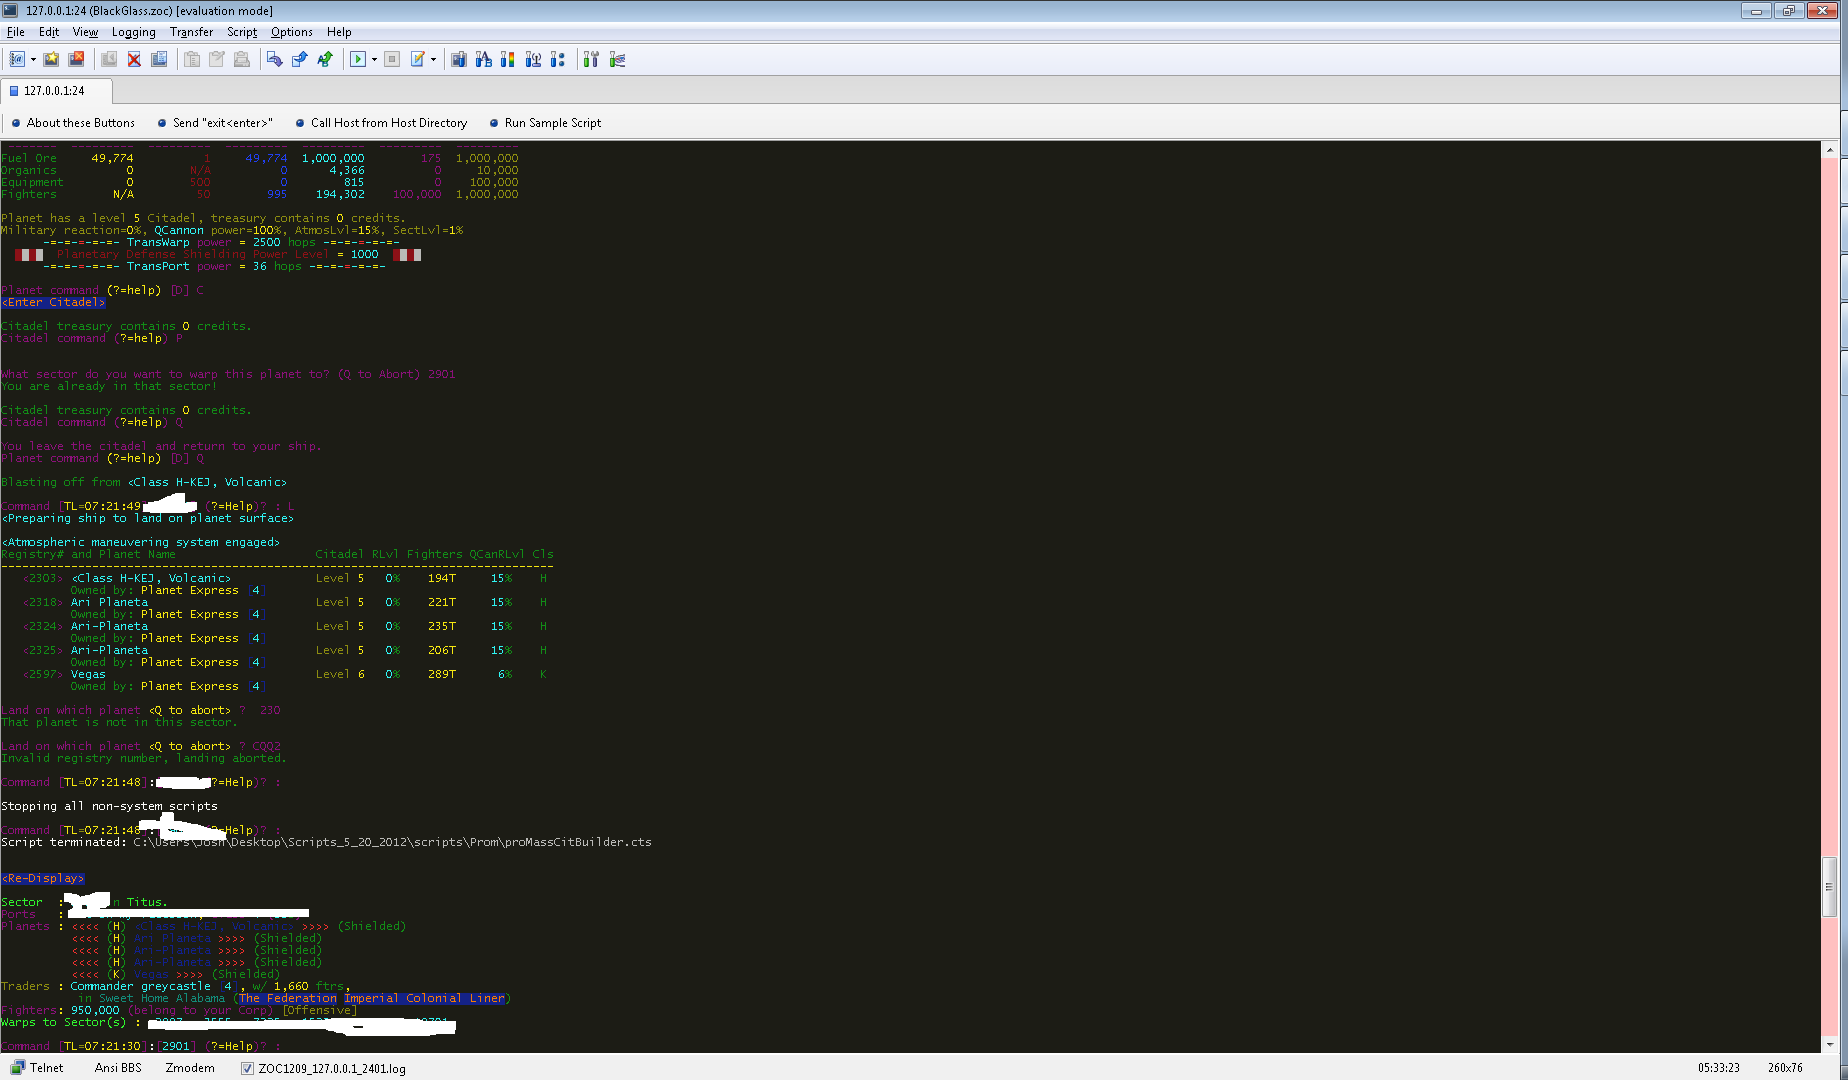Image resolution: width=1848 pixels, height=1080 pixels.
Task: Click the terminal vertical scrollbar thumb
Action: tap(1829, 886)
